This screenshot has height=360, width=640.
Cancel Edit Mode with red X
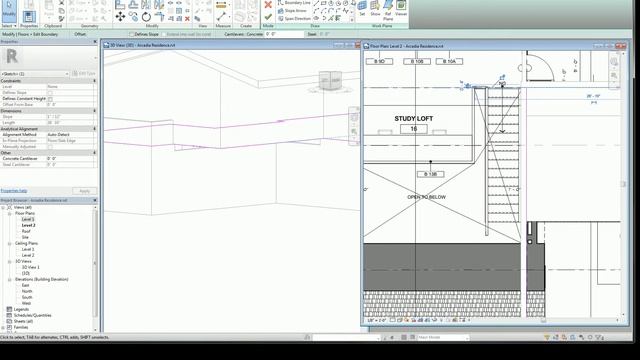268,5
